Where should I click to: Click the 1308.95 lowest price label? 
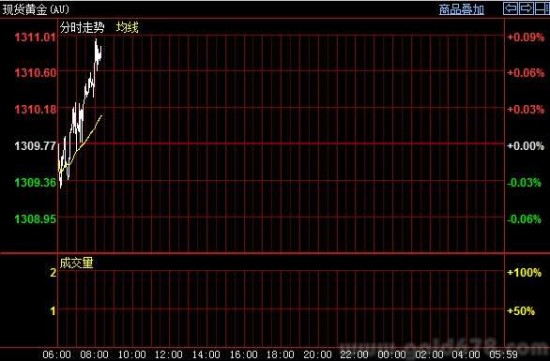tap(35, 219)
